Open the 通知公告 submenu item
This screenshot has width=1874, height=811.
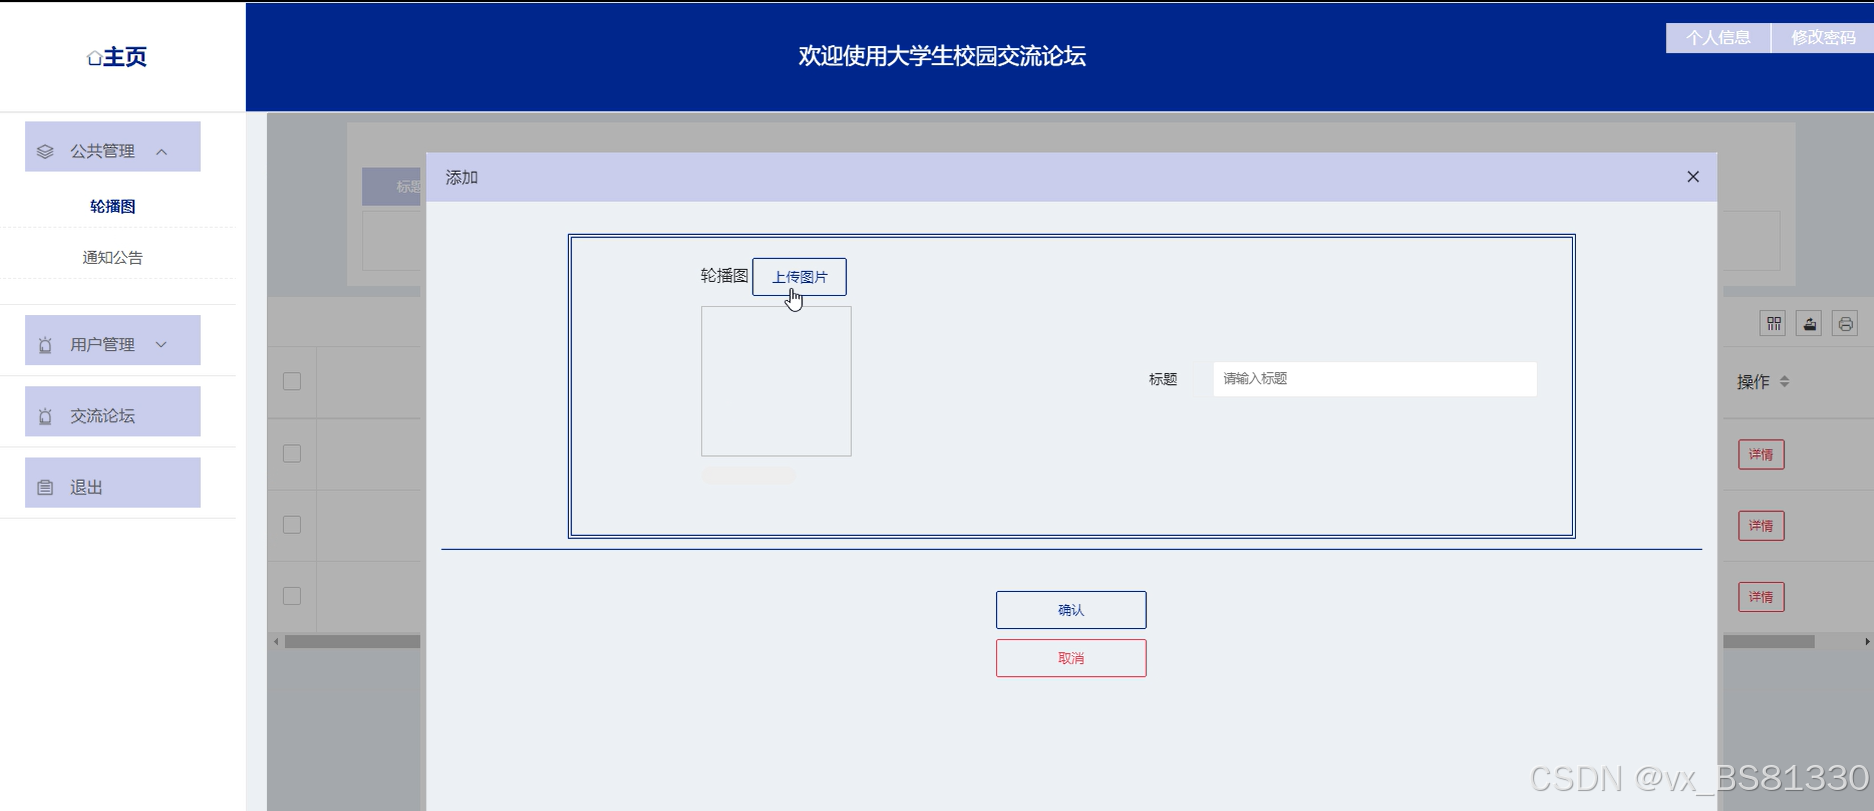(x=113, y=257)
